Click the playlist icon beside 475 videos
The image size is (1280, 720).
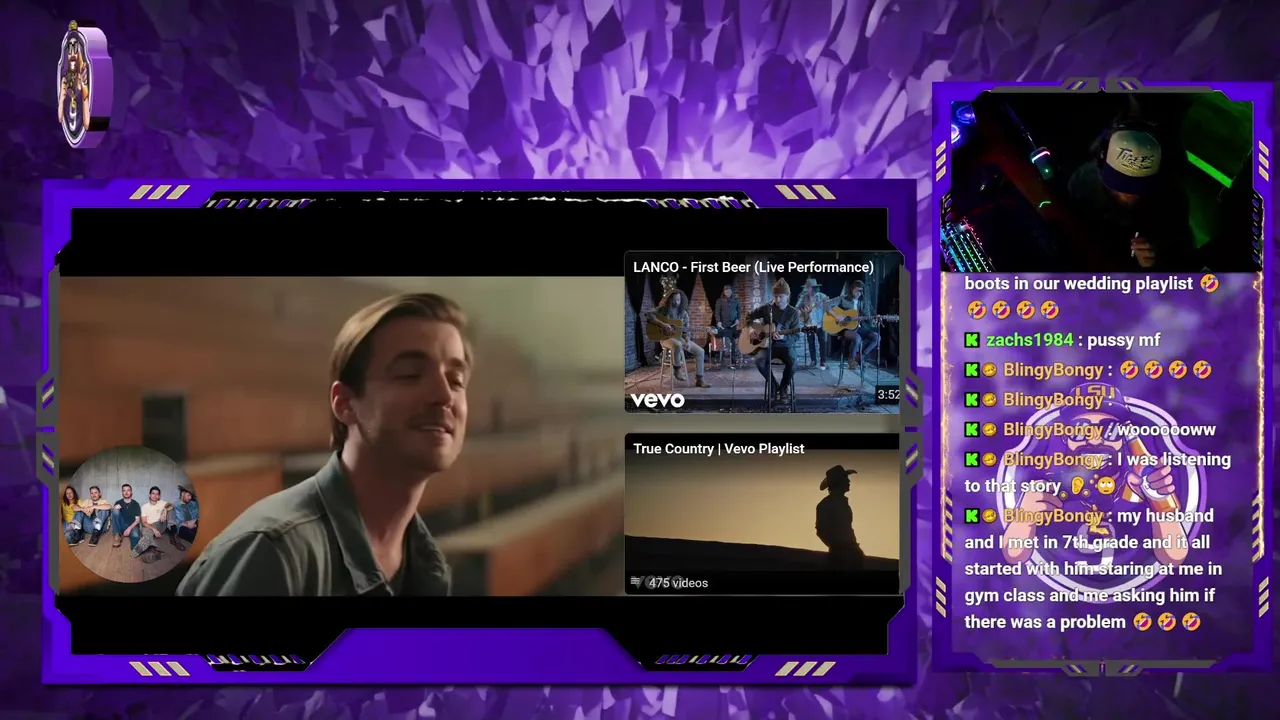[x=636, y=582]
